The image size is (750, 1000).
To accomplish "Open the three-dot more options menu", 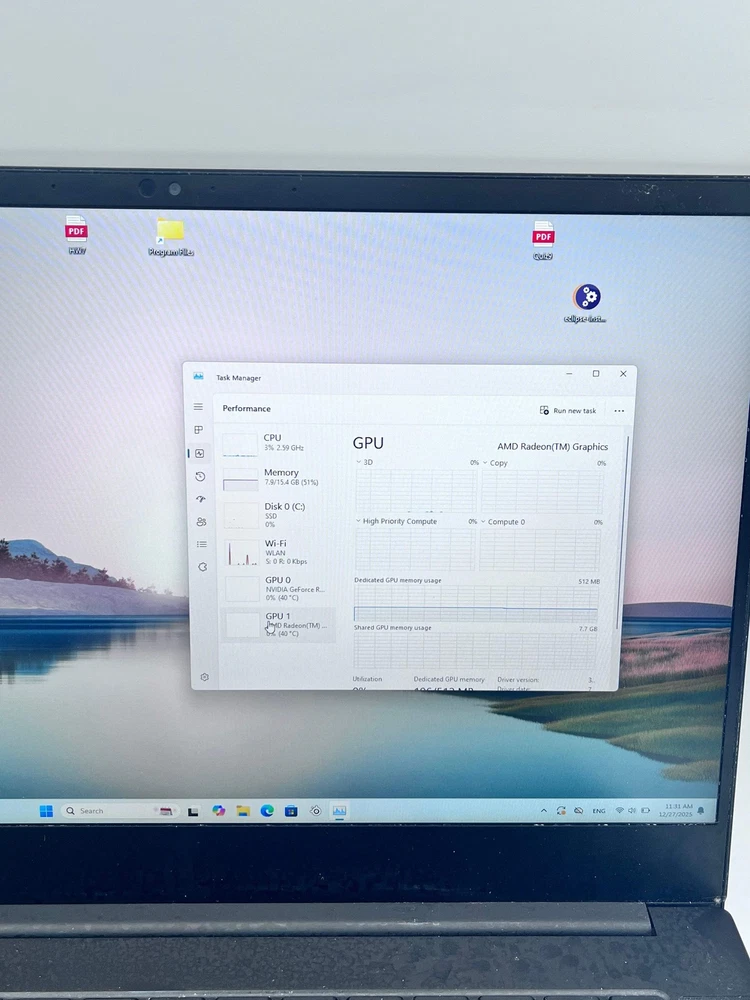I will pyautogui.click(x=619, y=410).
